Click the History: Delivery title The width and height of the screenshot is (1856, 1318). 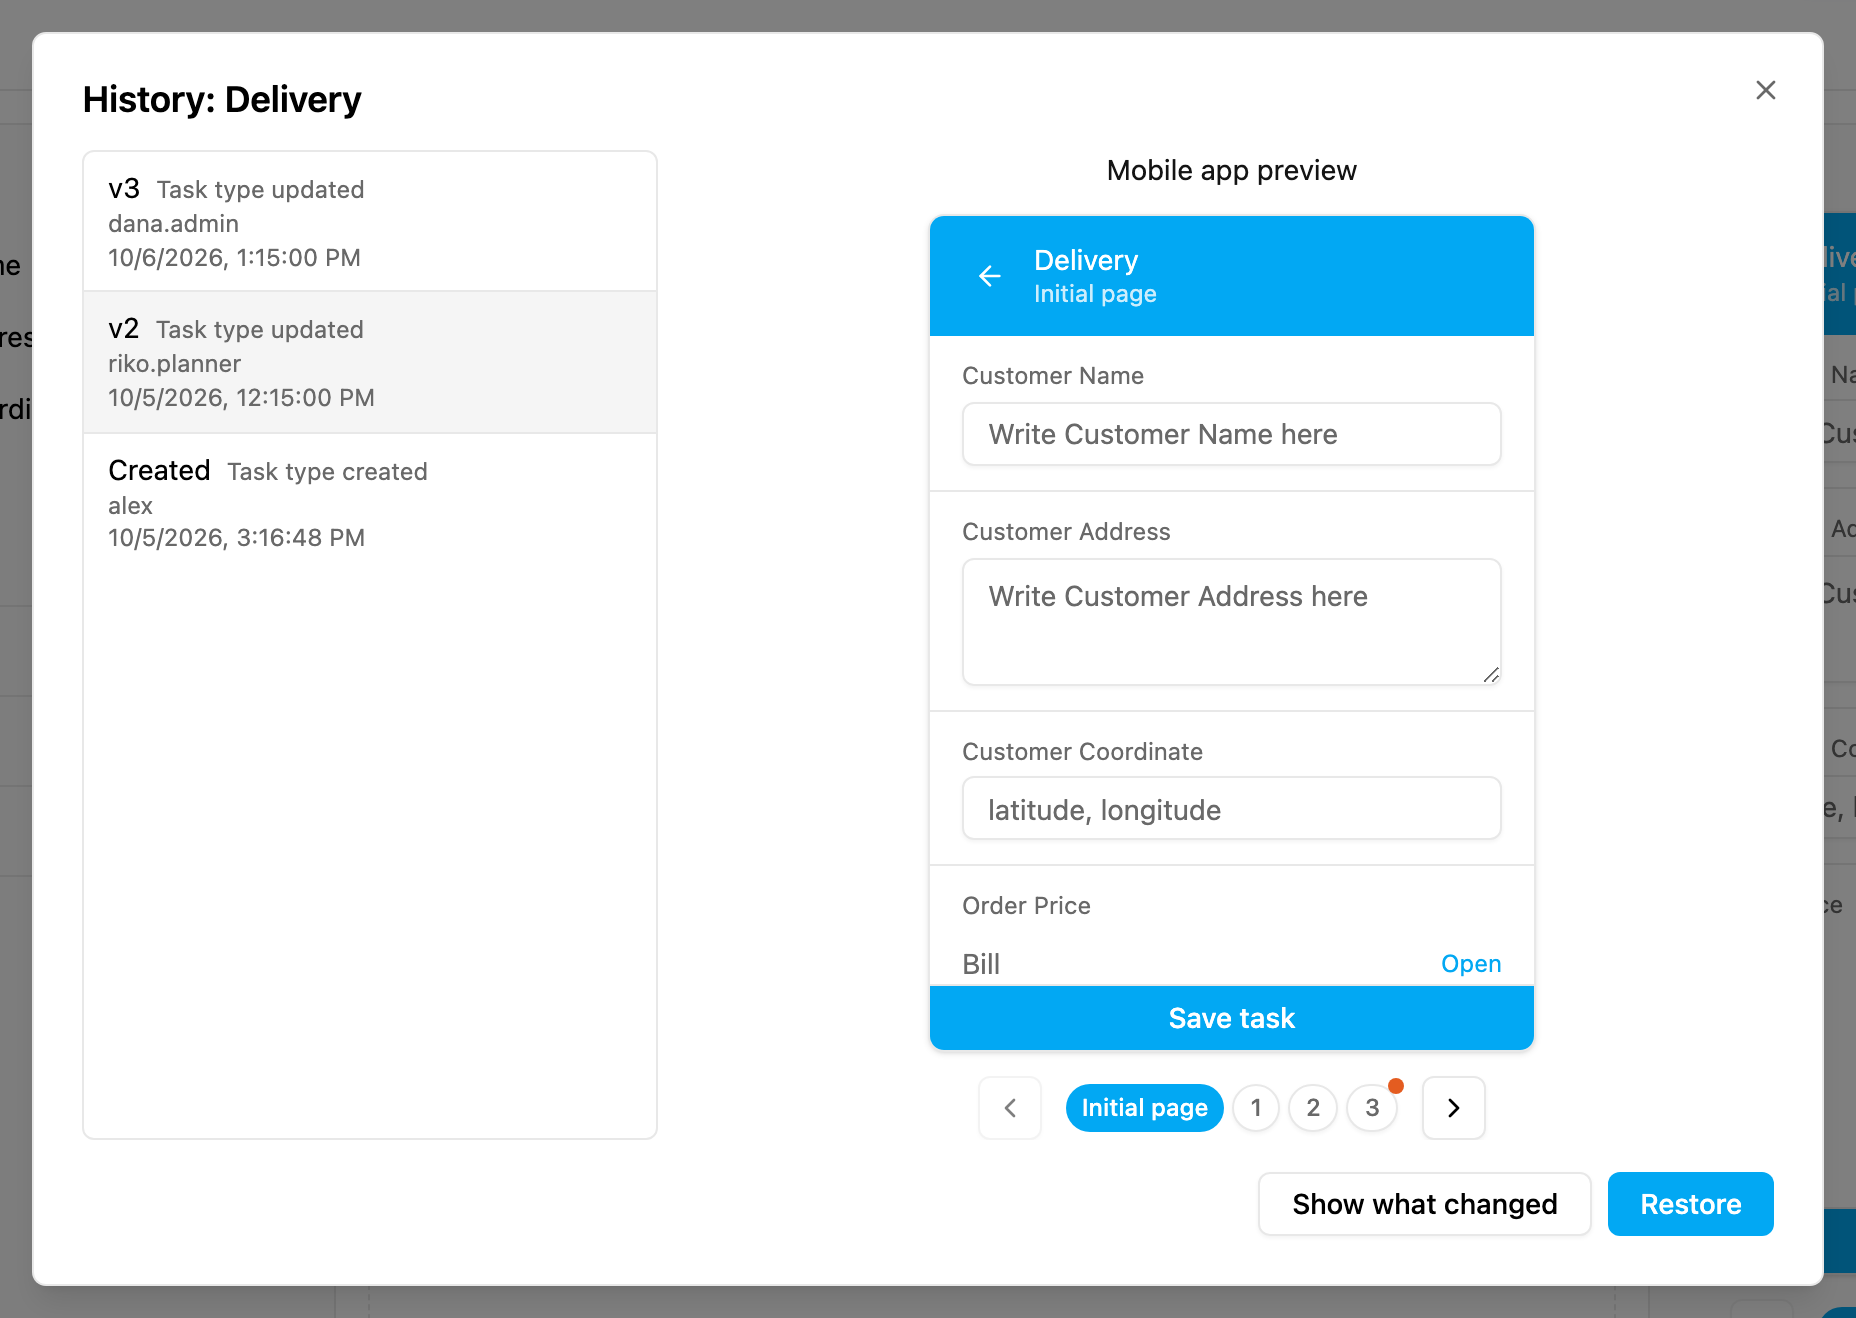click(x=222, y=100)
